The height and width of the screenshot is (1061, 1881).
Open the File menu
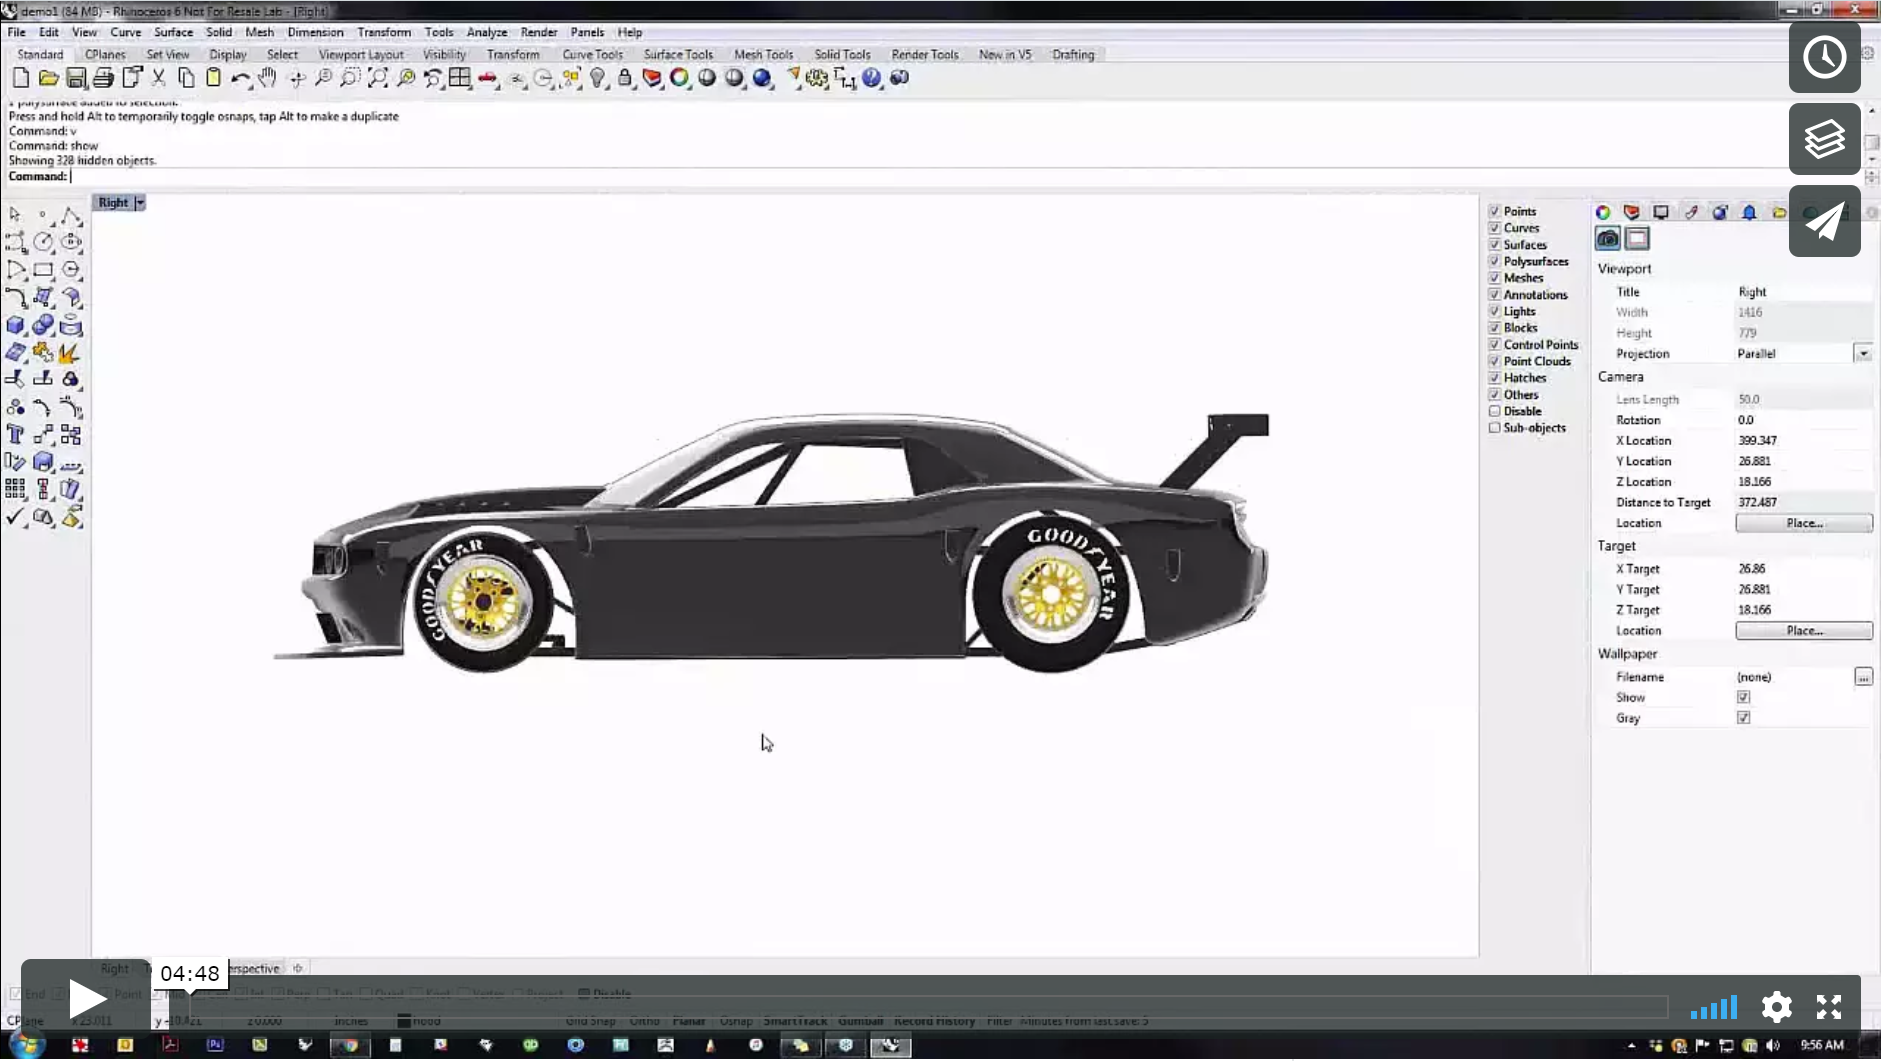point(17,32)
